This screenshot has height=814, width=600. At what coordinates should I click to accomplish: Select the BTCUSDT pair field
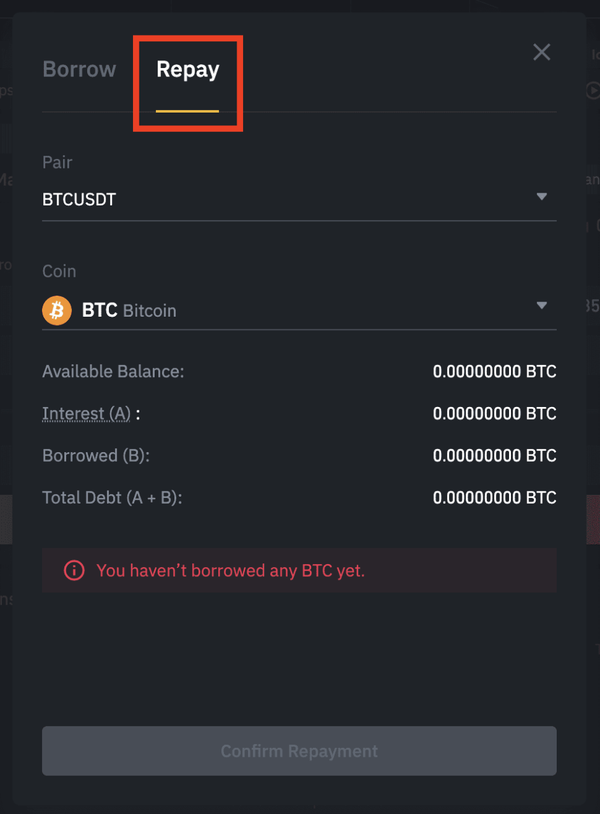(79, 199)
